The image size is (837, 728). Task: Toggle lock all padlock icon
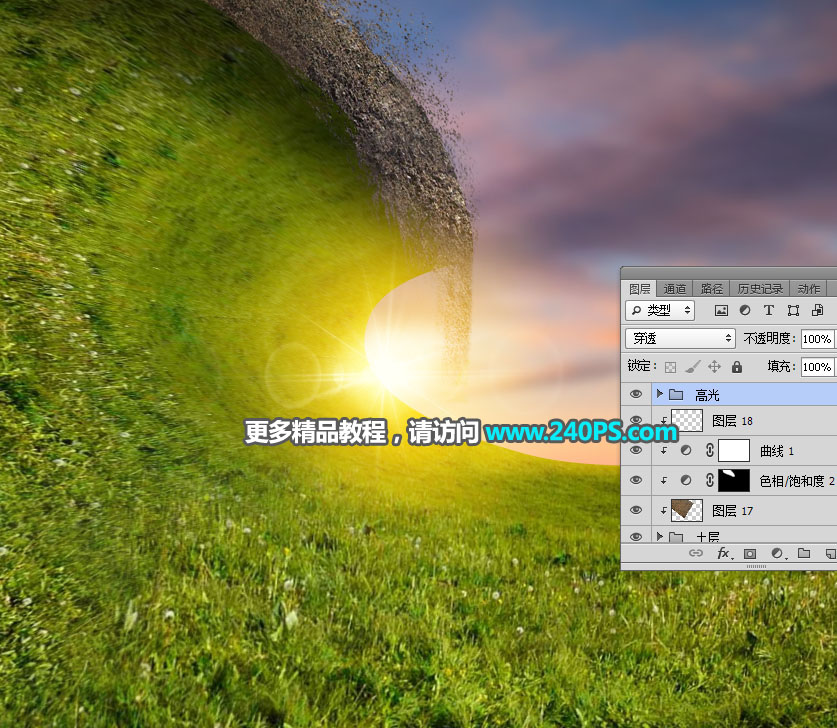[x=737, y=367]
